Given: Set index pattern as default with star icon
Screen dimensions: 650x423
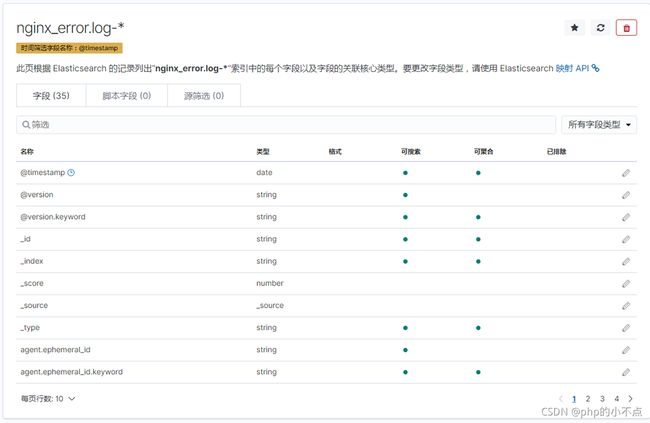Looking at the screenshot, I should [575, 28].
